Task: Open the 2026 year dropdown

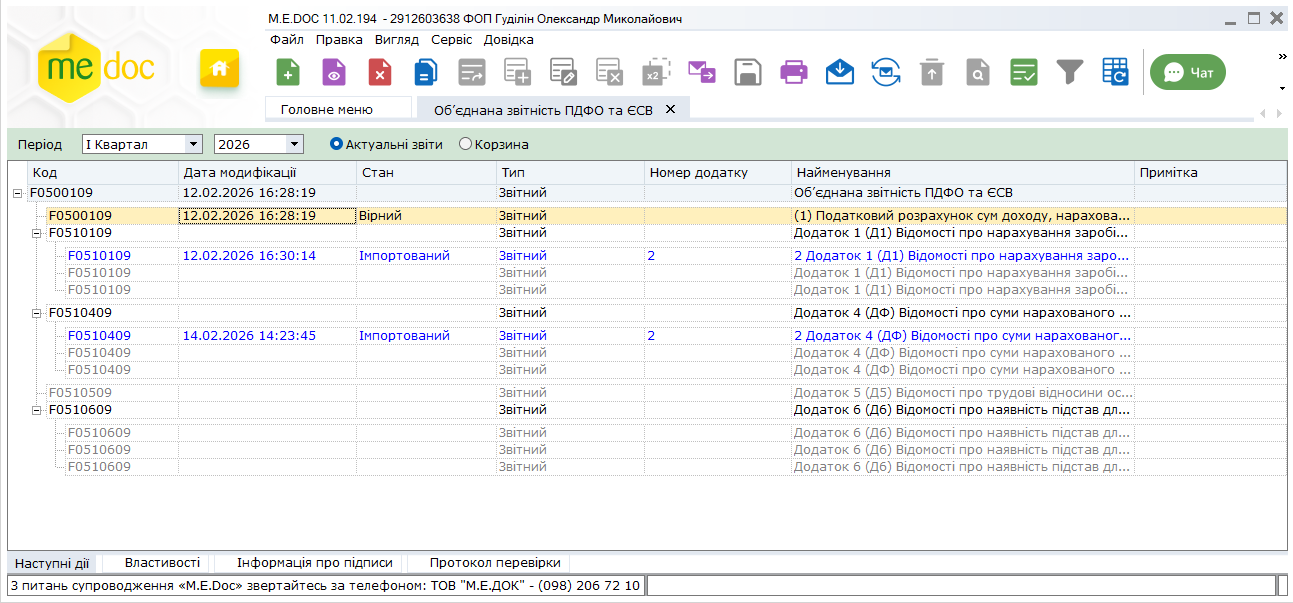Action: click(293, 144)
